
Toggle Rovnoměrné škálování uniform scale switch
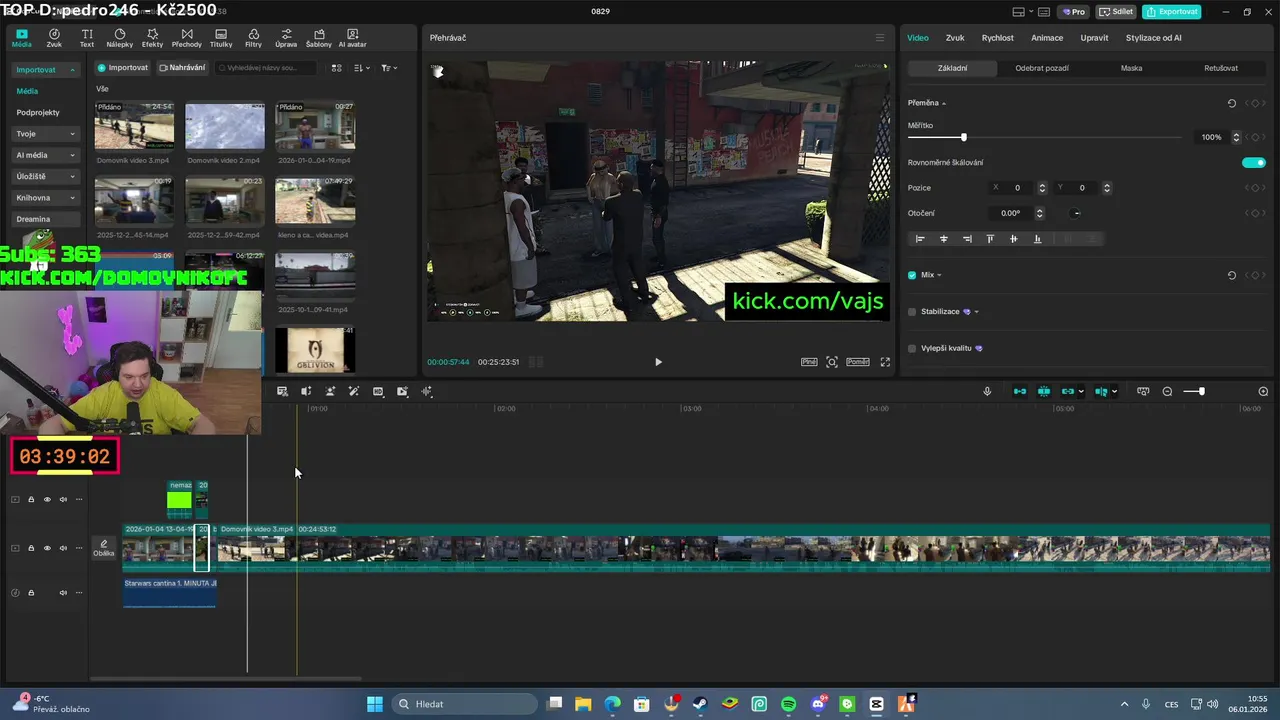[x=1254, y=162]
